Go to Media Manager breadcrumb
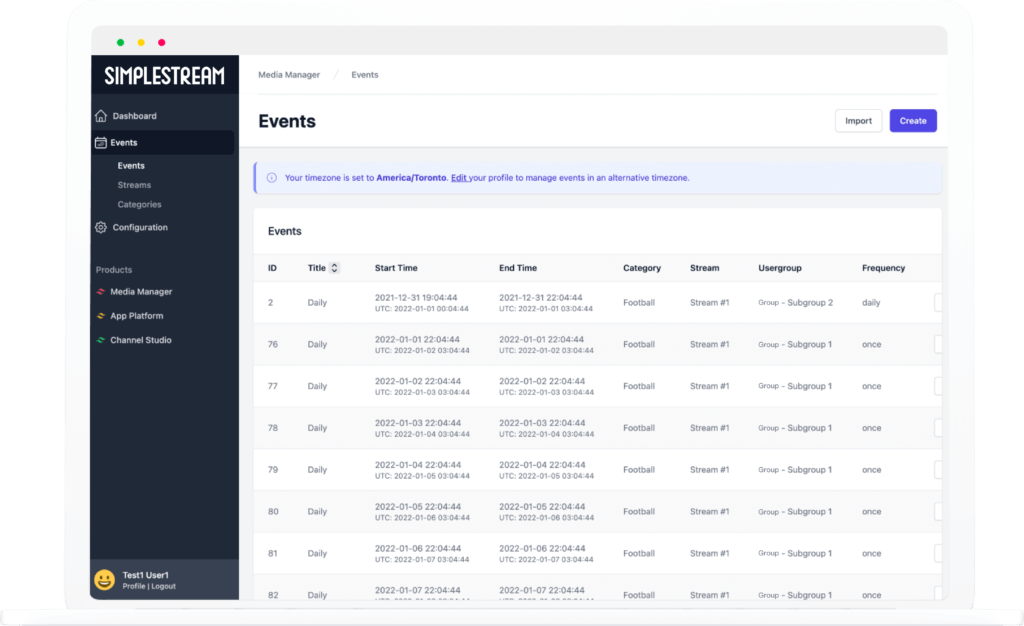 (x=289, y=75)
